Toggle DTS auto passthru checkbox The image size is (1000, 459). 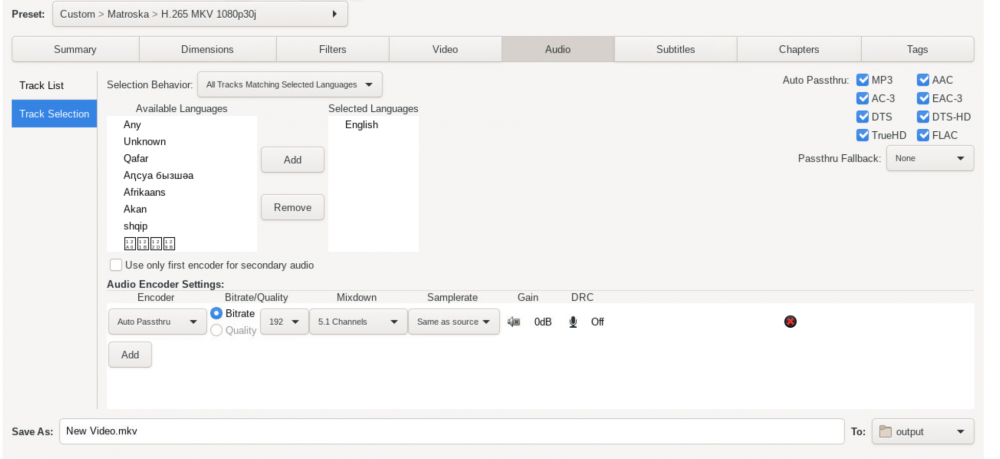coord(862,117)
